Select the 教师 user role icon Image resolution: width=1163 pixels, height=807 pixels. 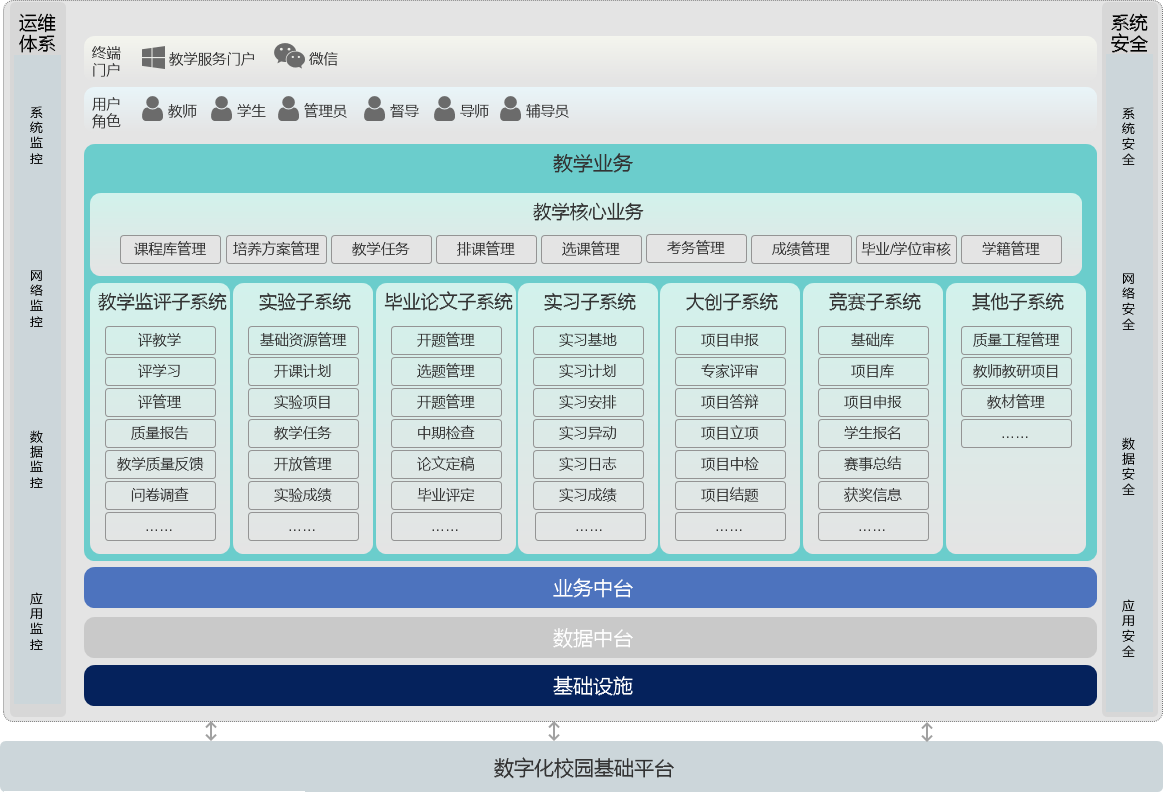(152, 109)
